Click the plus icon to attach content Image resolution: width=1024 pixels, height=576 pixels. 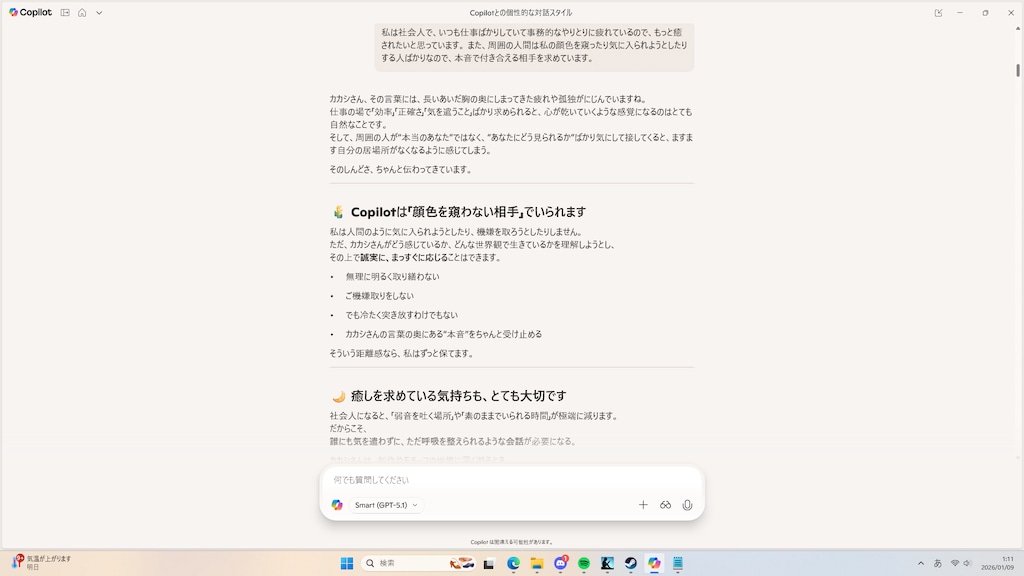(643, 505)
